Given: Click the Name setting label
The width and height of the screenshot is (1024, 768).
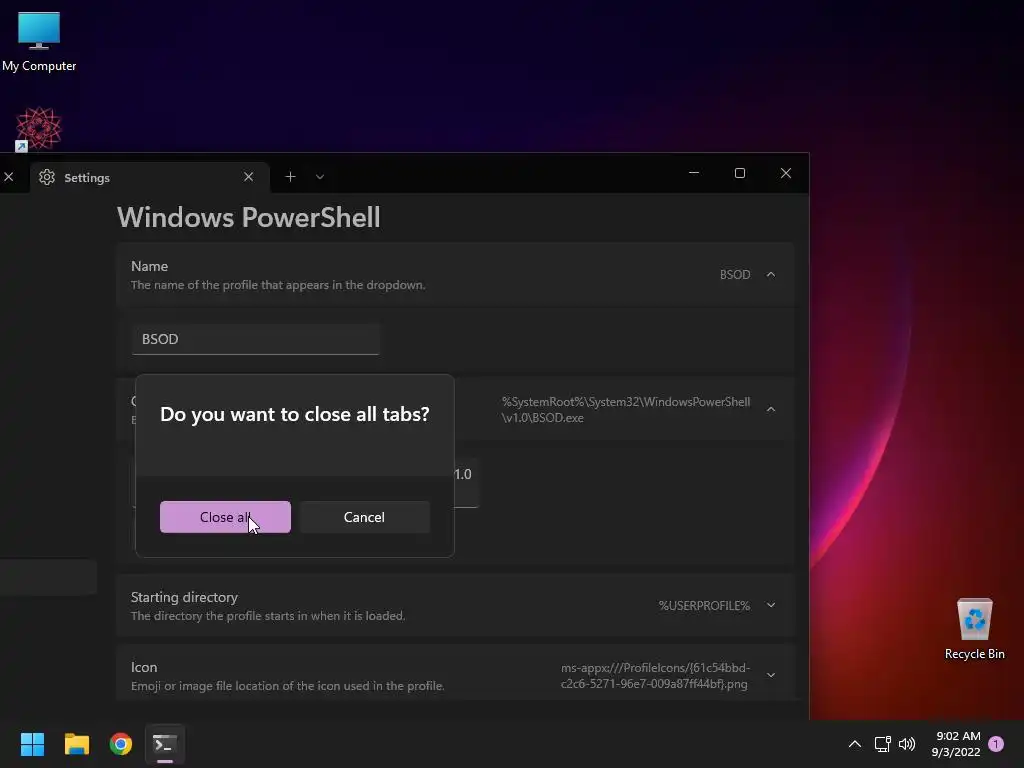Looking at the screenshot, I should click(149, 266).
